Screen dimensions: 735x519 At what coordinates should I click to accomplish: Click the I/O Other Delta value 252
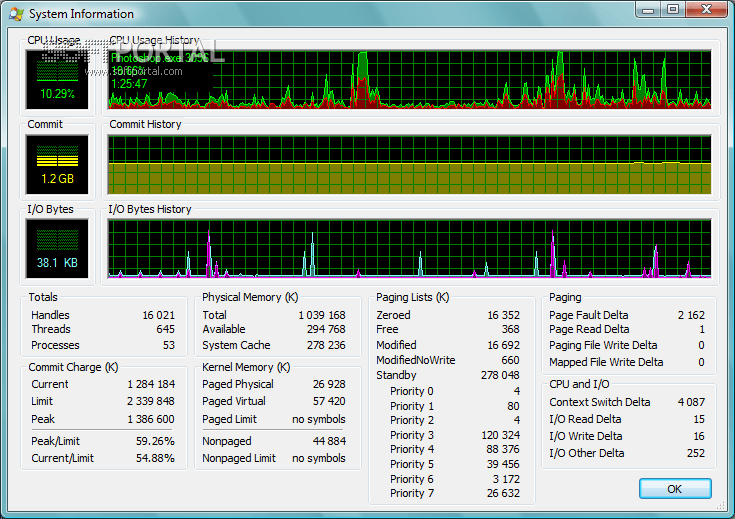tap(696, 453)
